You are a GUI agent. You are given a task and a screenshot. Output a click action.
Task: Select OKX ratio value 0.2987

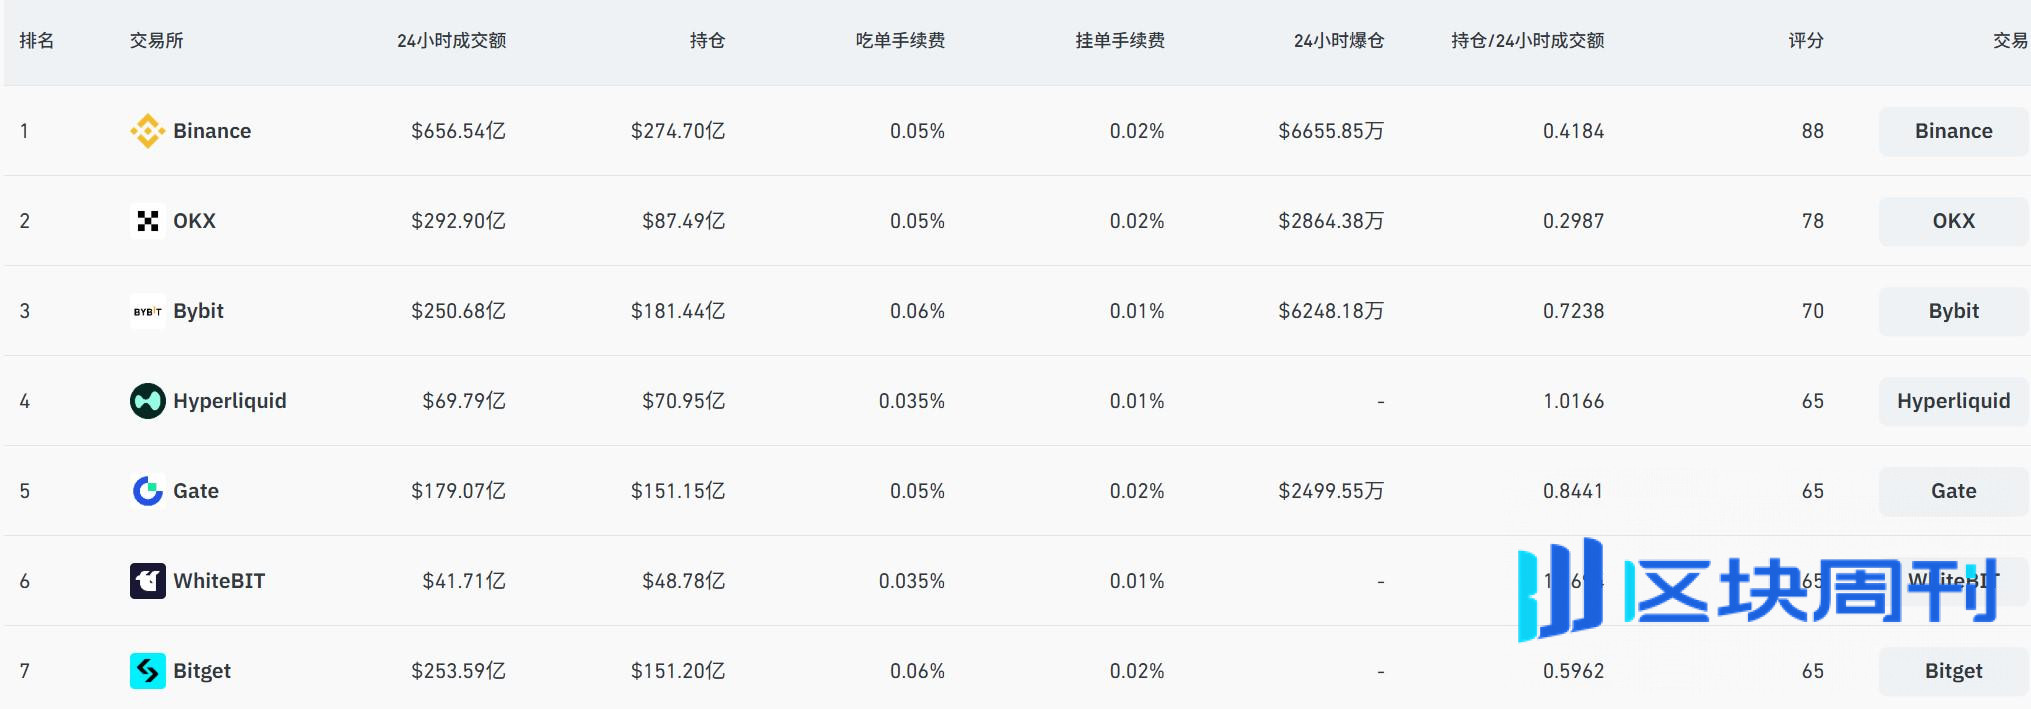coord(1574,221)
